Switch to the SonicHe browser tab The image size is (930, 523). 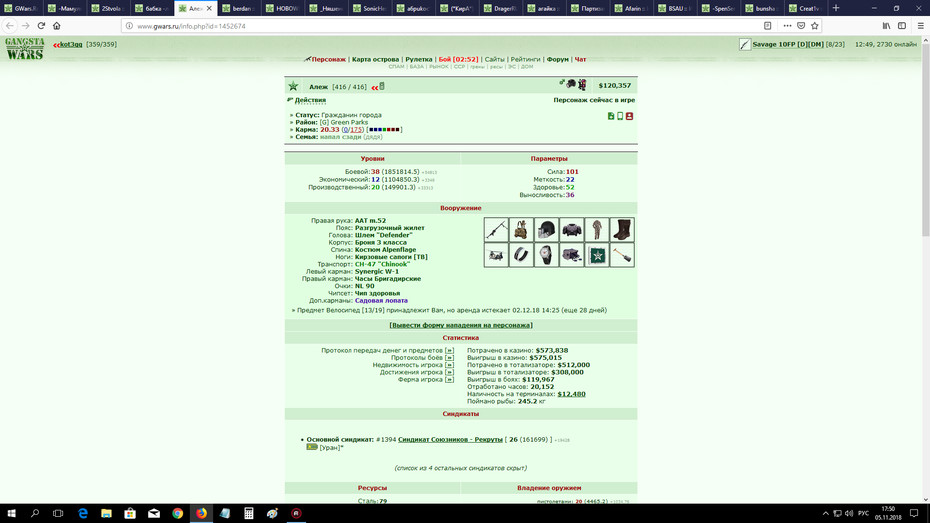tap(371, 8)
